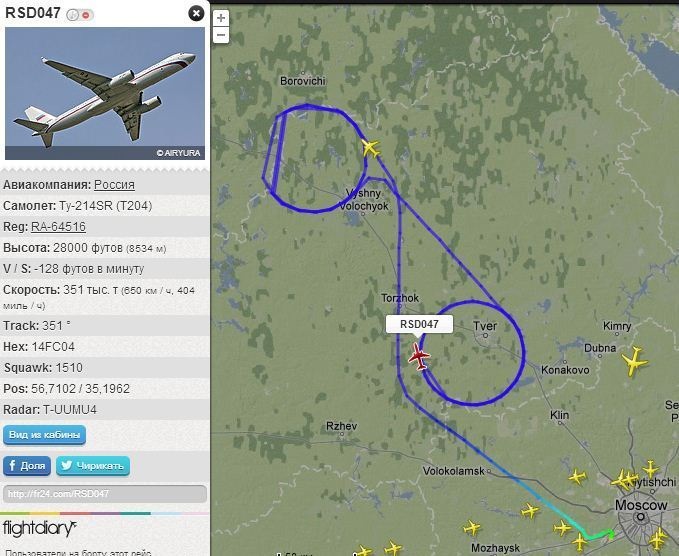The width and height of the screenshot is (679, 556).
Task: Open the Tu-214 aircraft photo
Action: [x=105, y=94]
